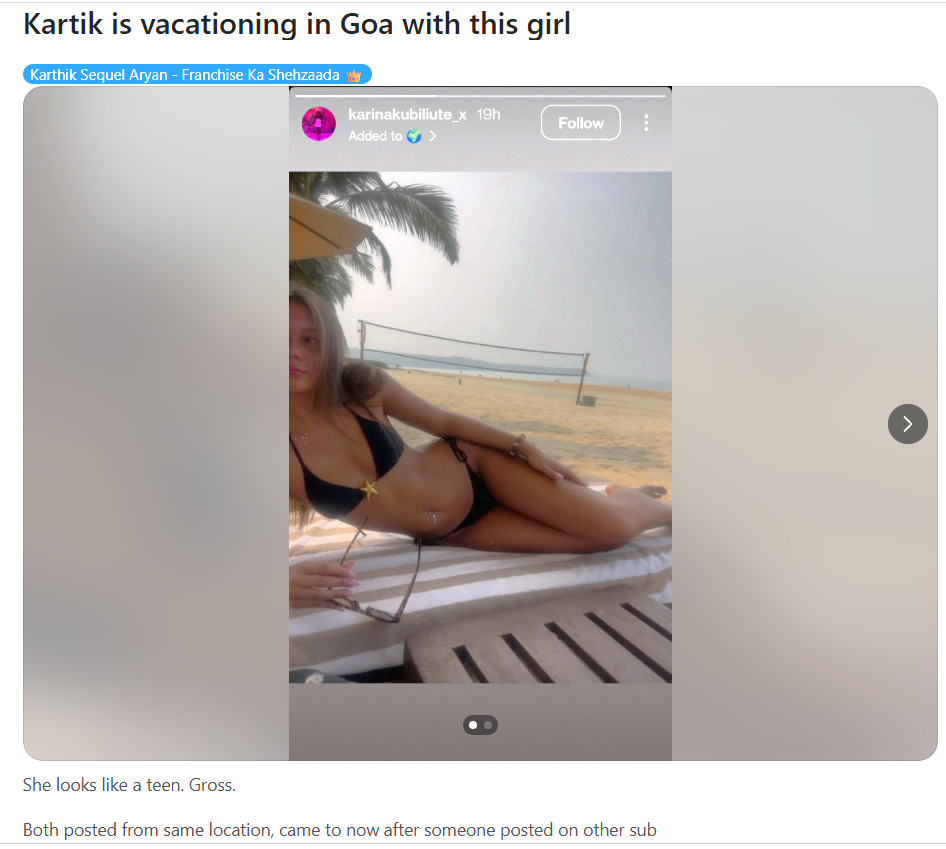Viewport: 946px width, 849px height.
Task: Click the crown emoji in the post flair
Action: 354,75
